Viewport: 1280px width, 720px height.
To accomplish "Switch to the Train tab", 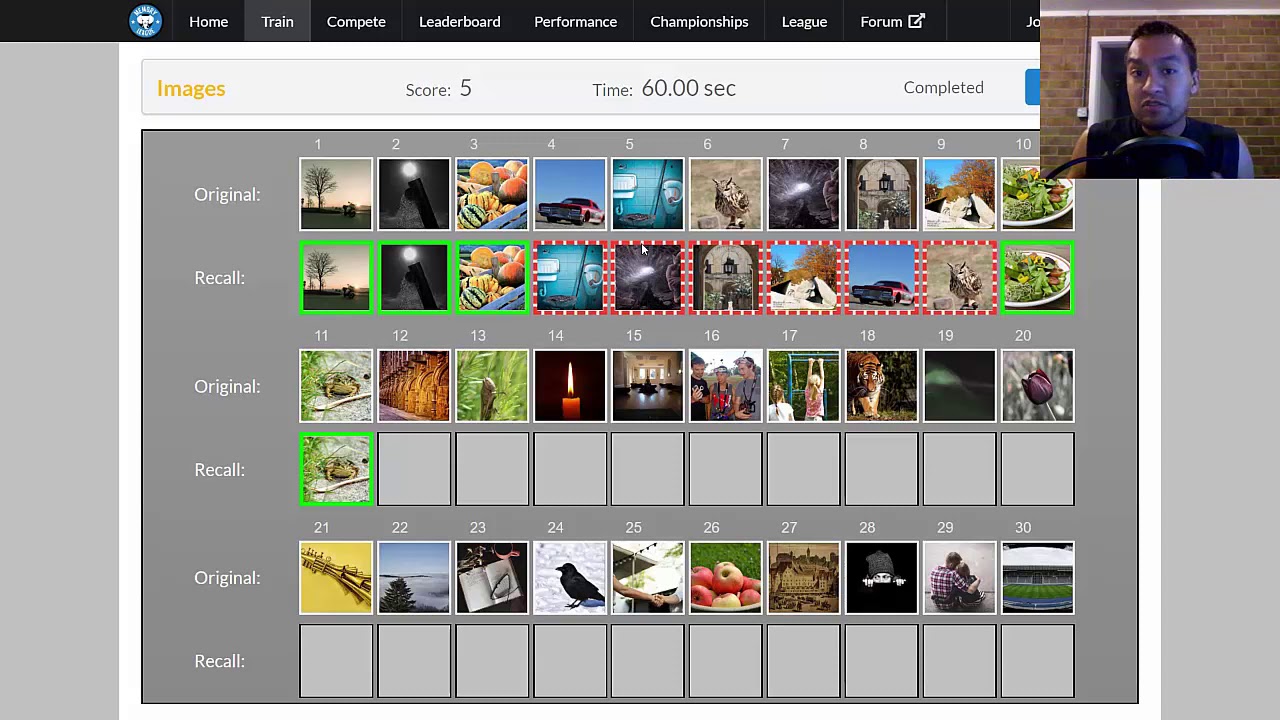I will click(277, 21).
